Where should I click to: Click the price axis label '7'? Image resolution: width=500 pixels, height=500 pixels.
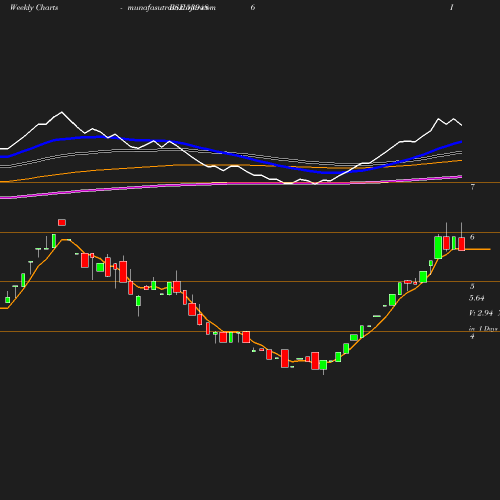coord(472,187)
